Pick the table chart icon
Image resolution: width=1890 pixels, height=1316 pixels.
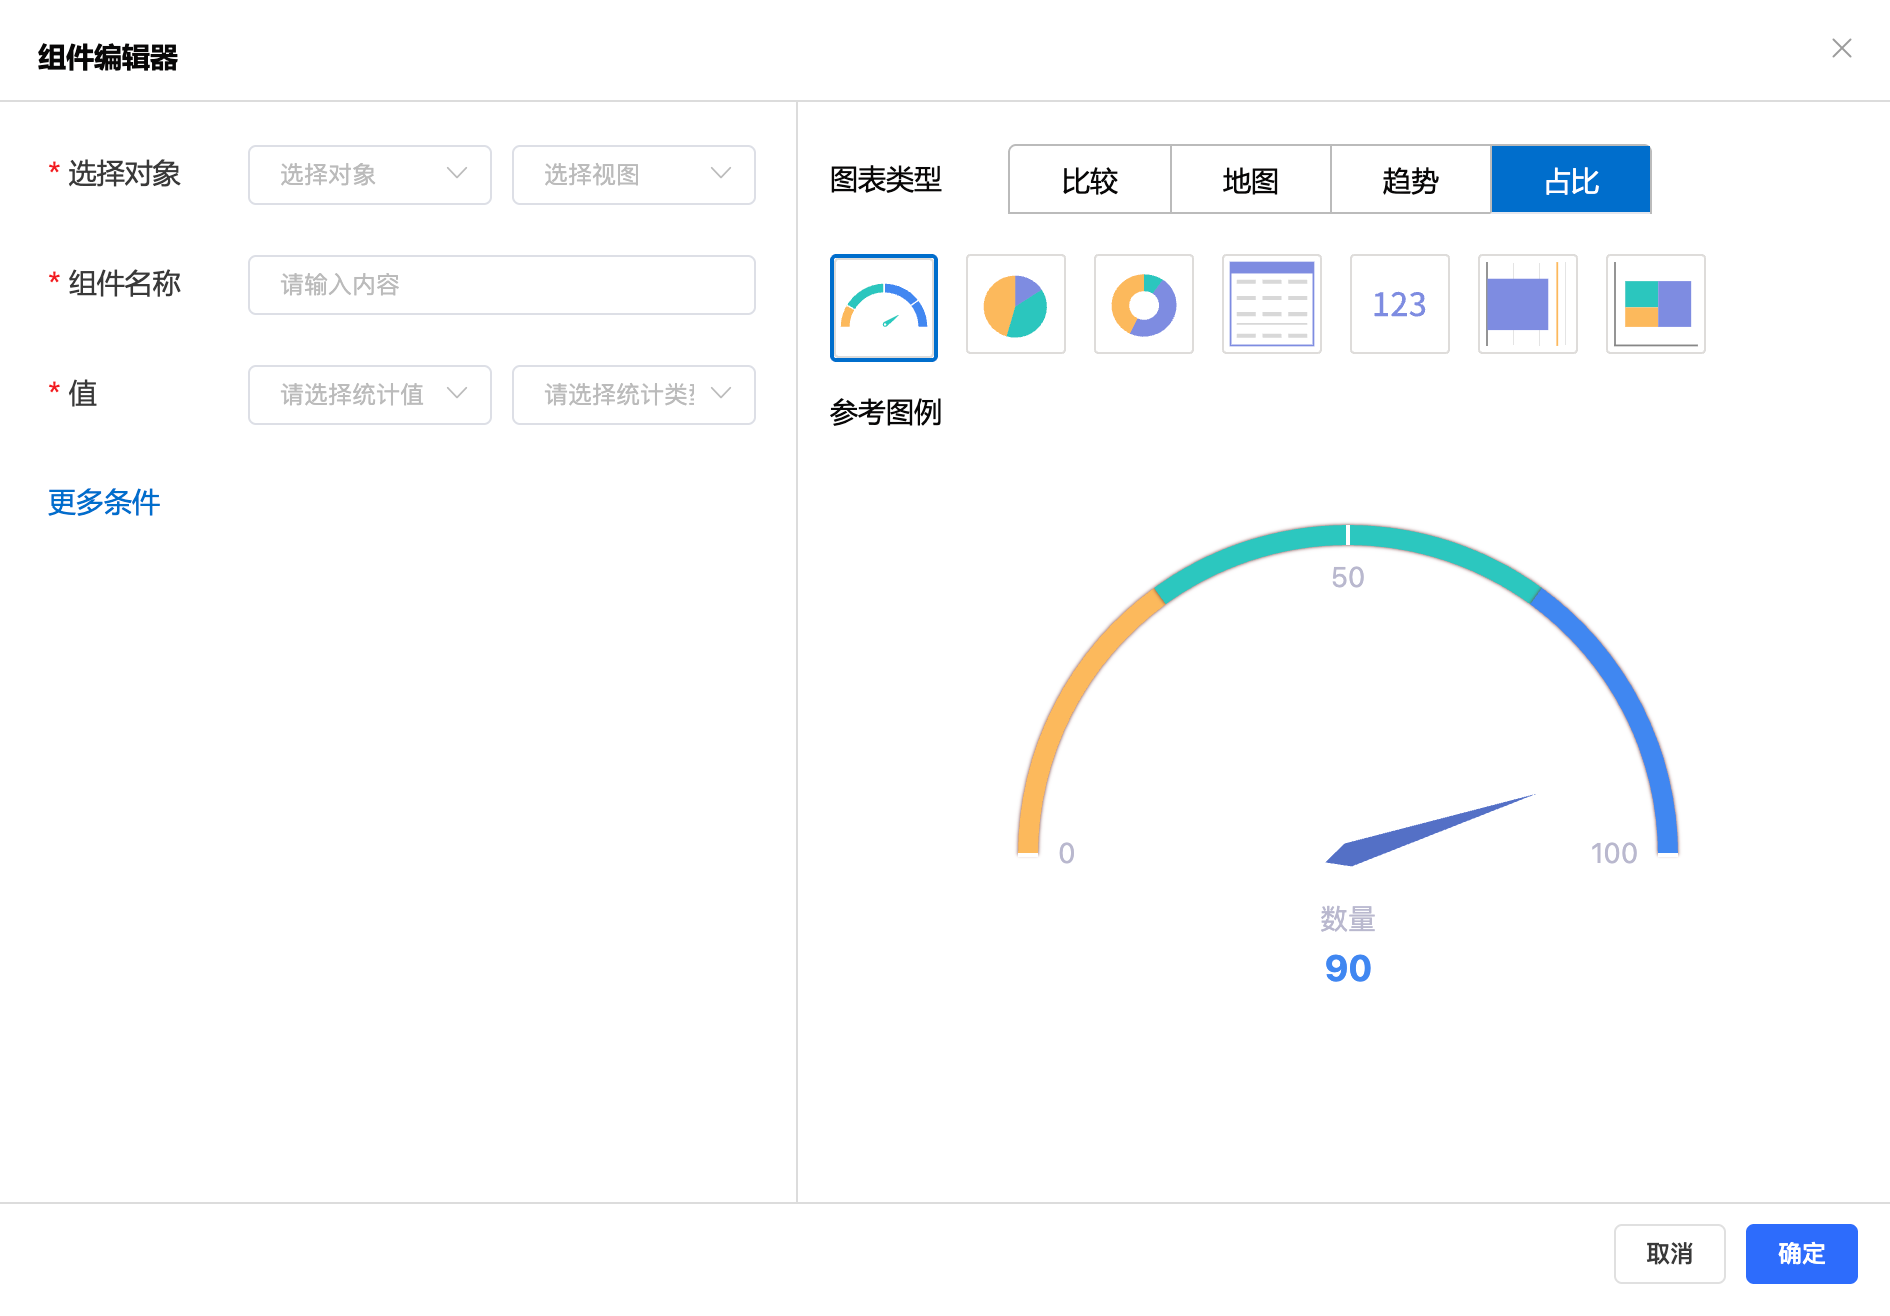click(x=1271, y=304)
